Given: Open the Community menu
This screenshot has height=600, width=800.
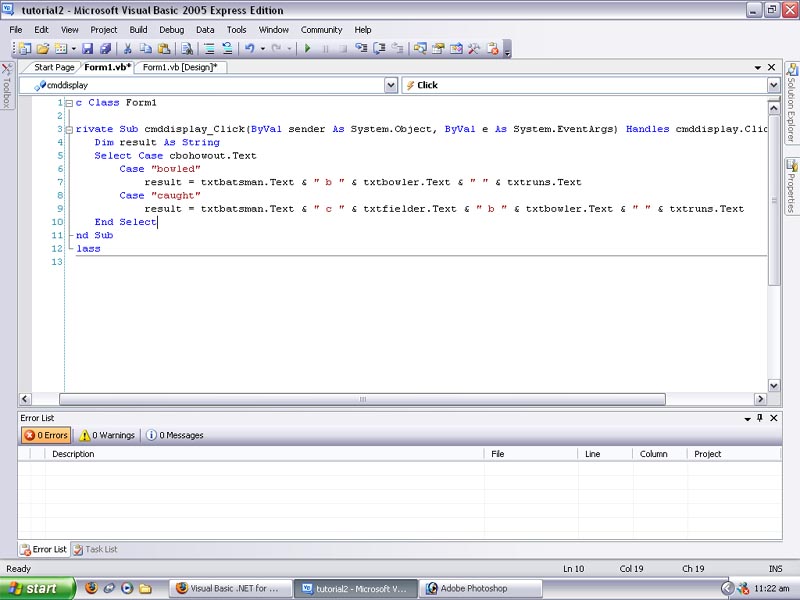Looking at the screenshot, I should point(321,30).
